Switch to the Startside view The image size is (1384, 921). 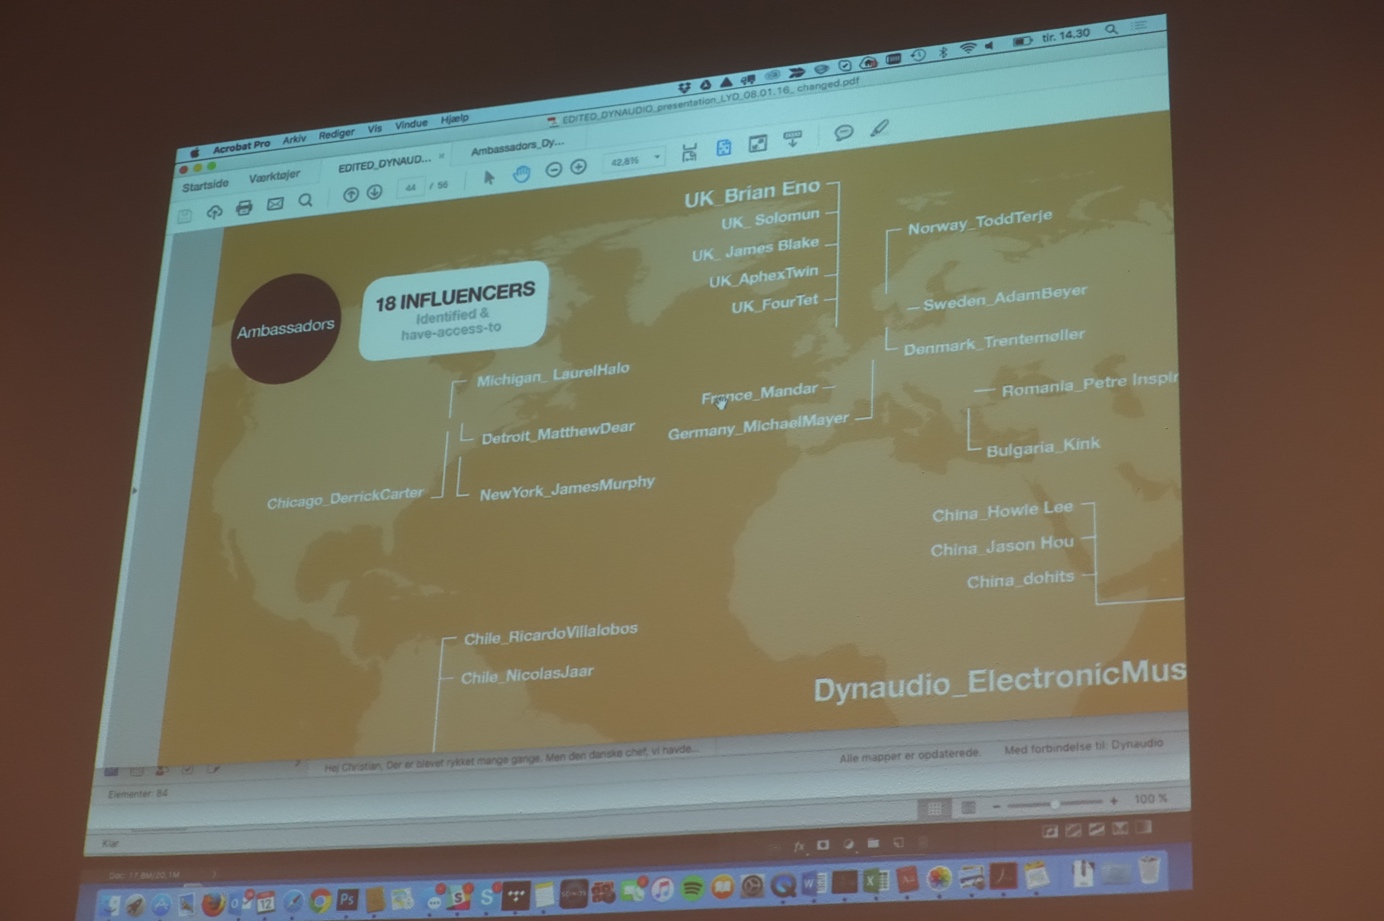tap(206, 186)
